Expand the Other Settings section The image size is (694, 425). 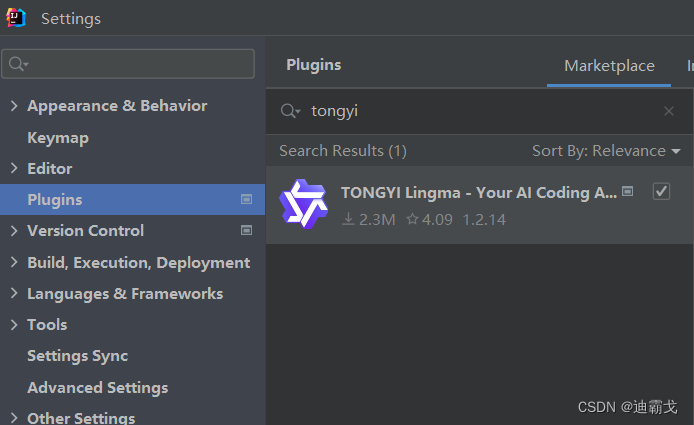[14, 418]
